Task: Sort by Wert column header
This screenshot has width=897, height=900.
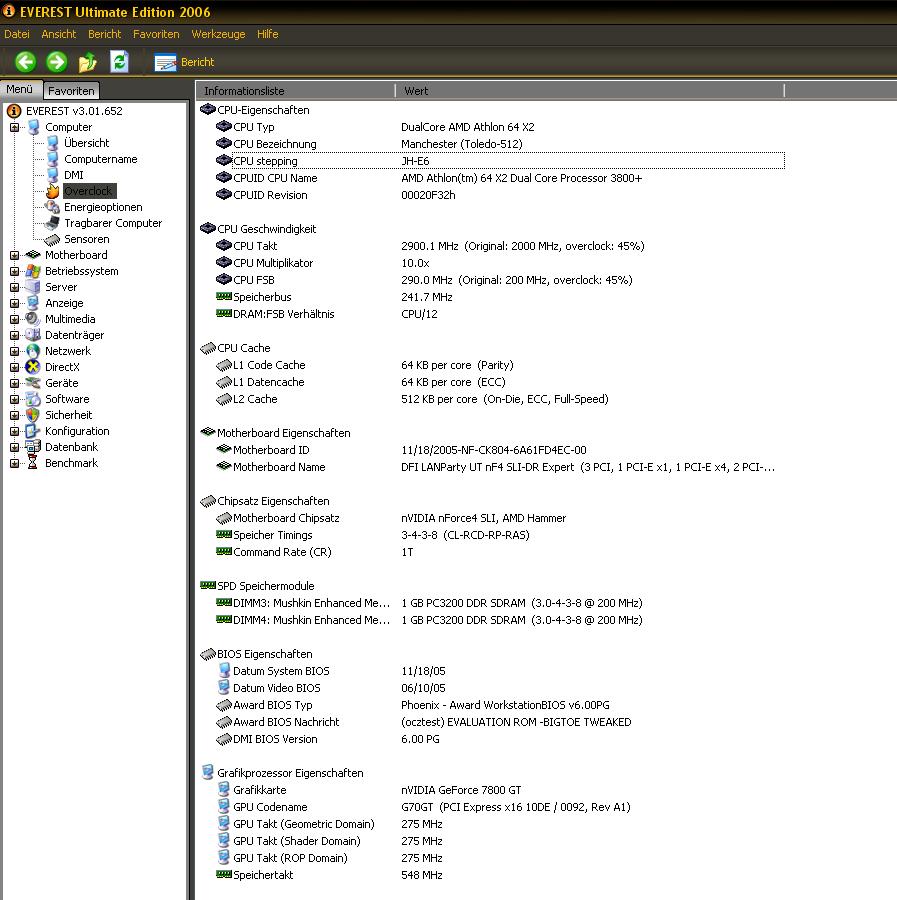Action: click(589, 91)
